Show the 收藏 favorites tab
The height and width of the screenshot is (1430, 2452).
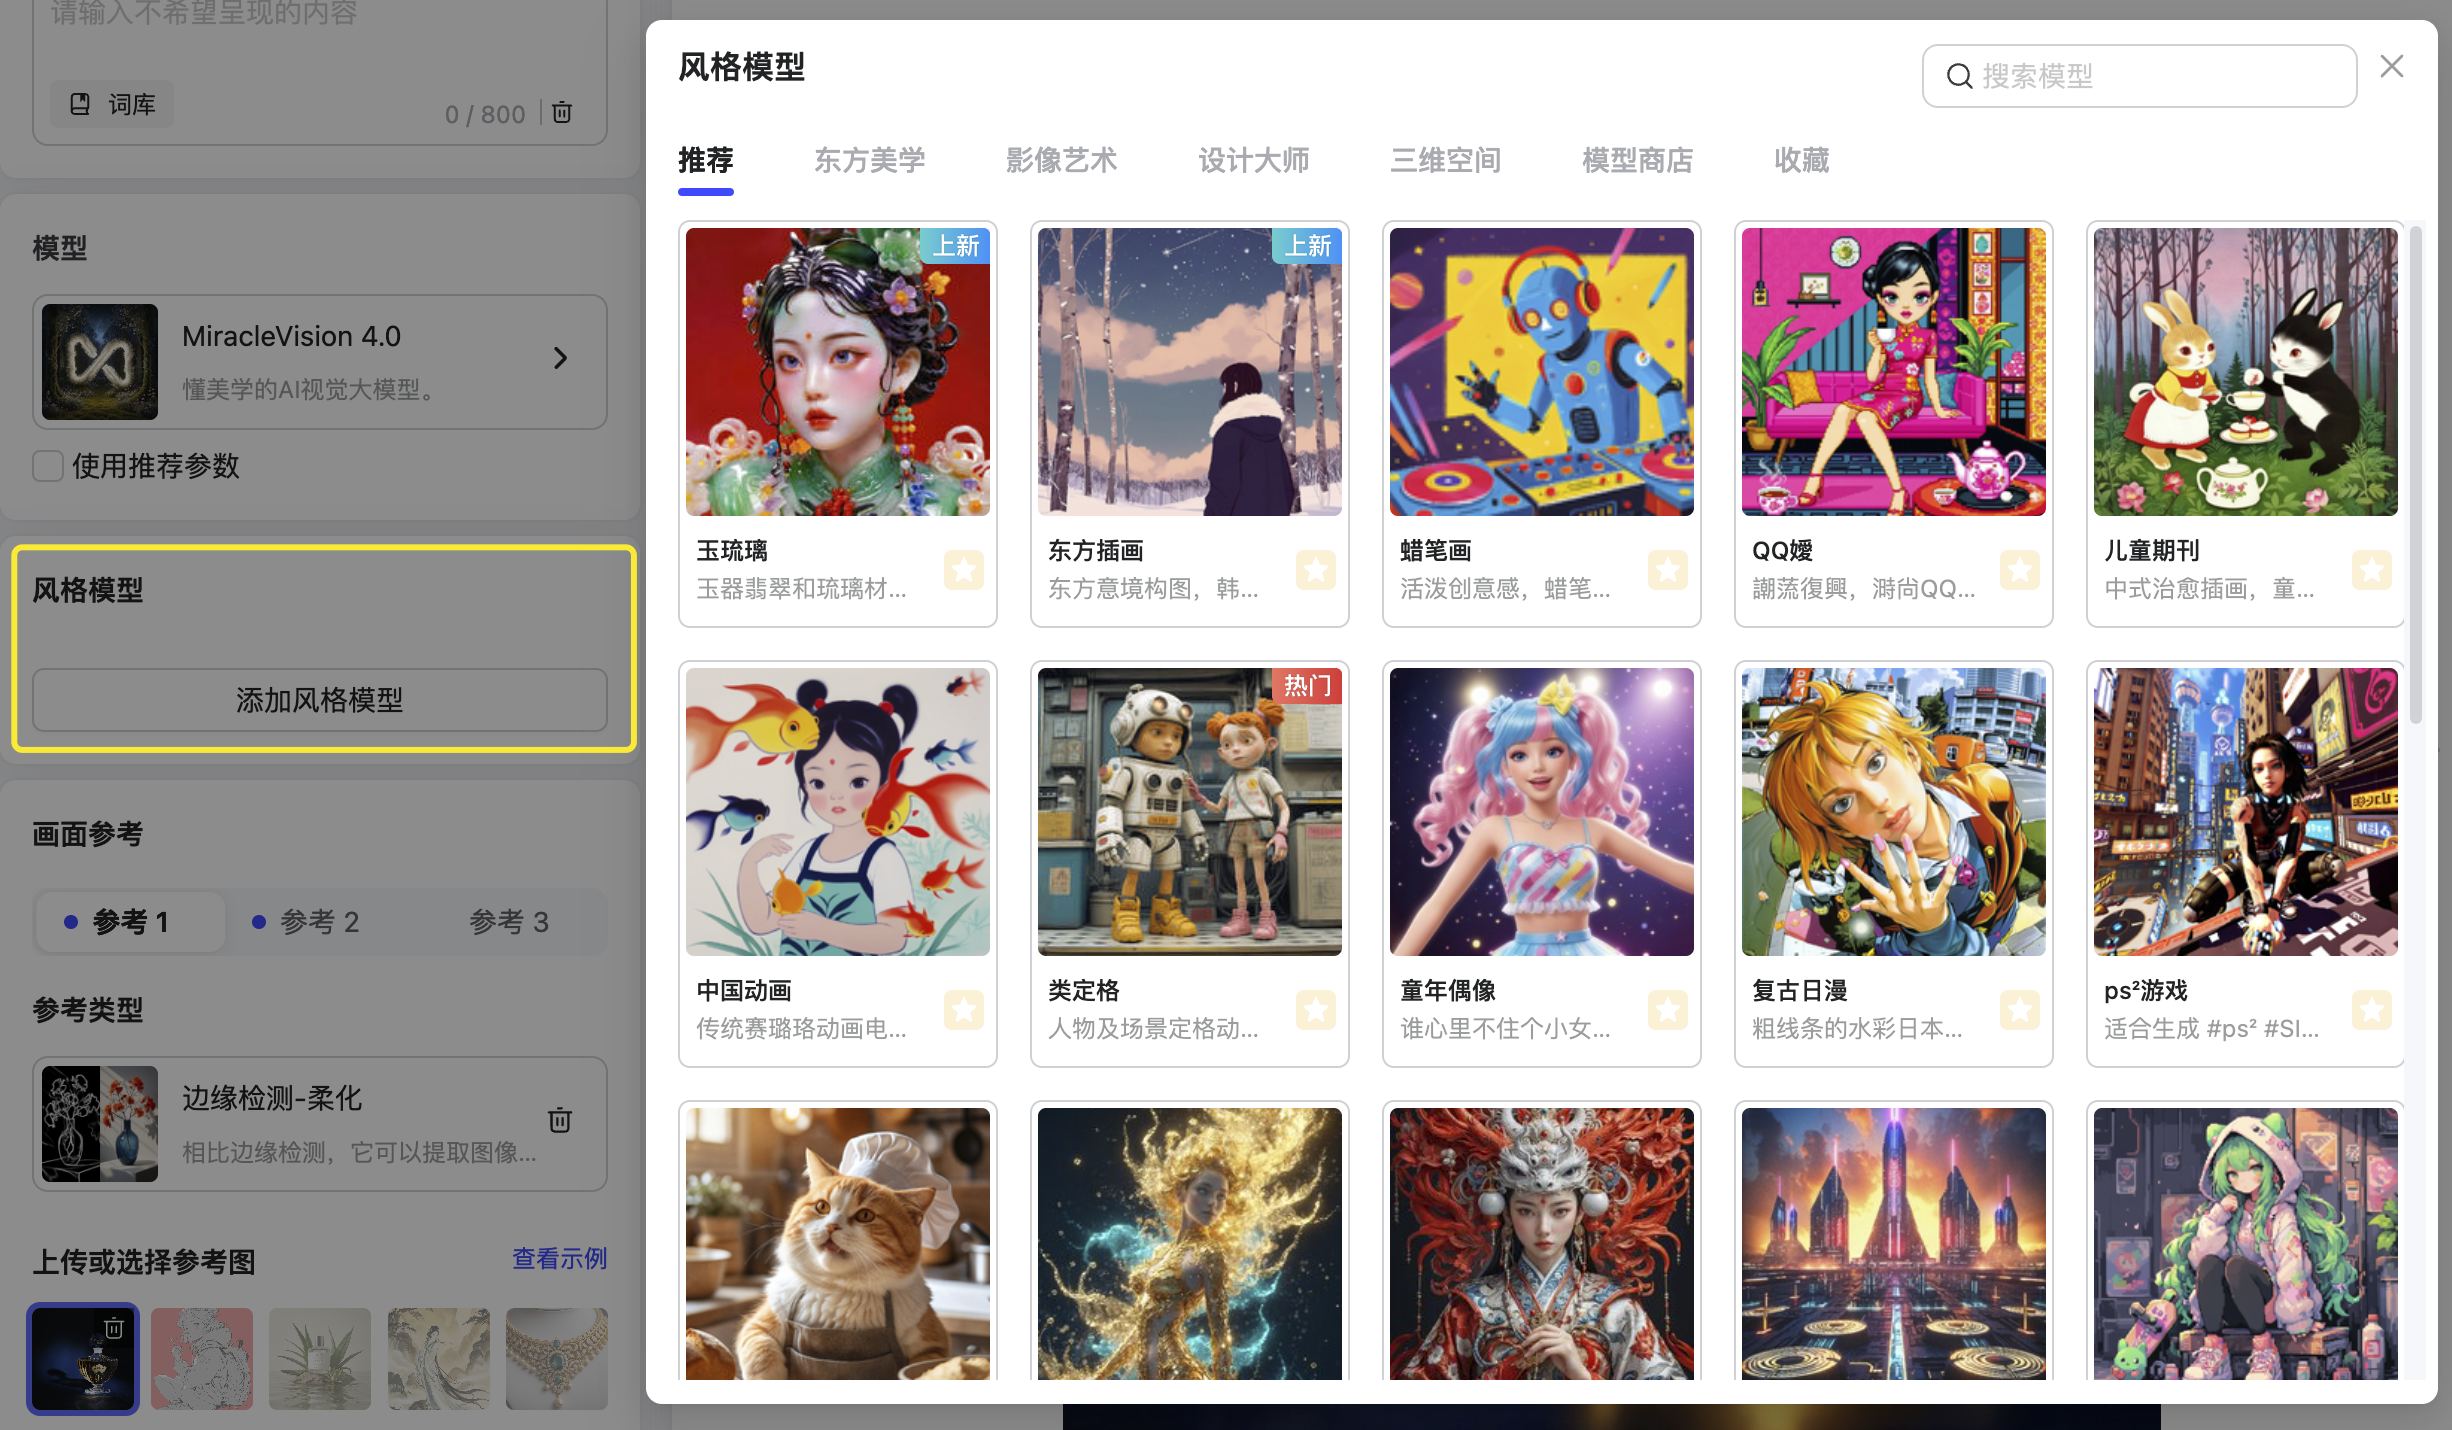(1802, 160)
